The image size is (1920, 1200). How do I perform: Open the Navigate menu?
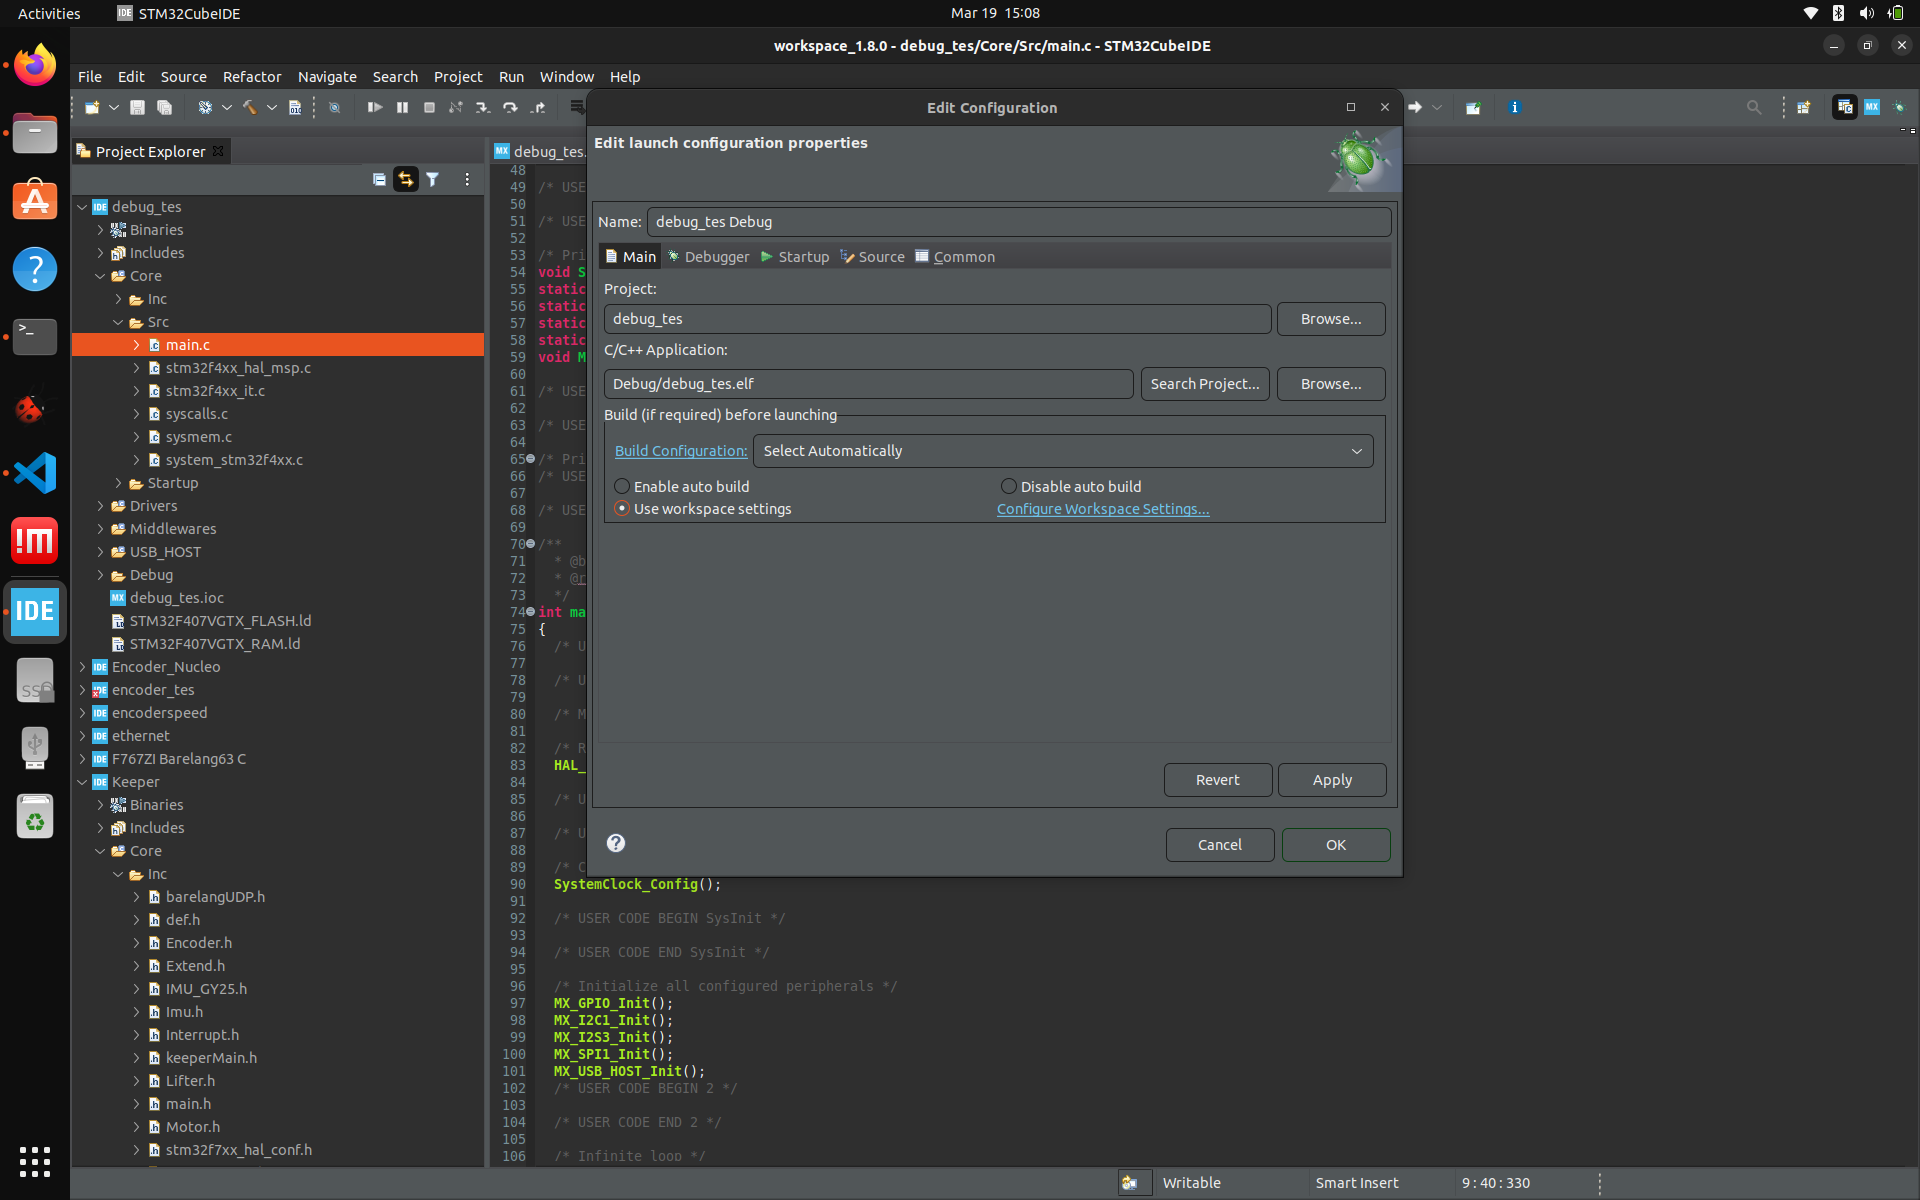(x=327, y=77)
